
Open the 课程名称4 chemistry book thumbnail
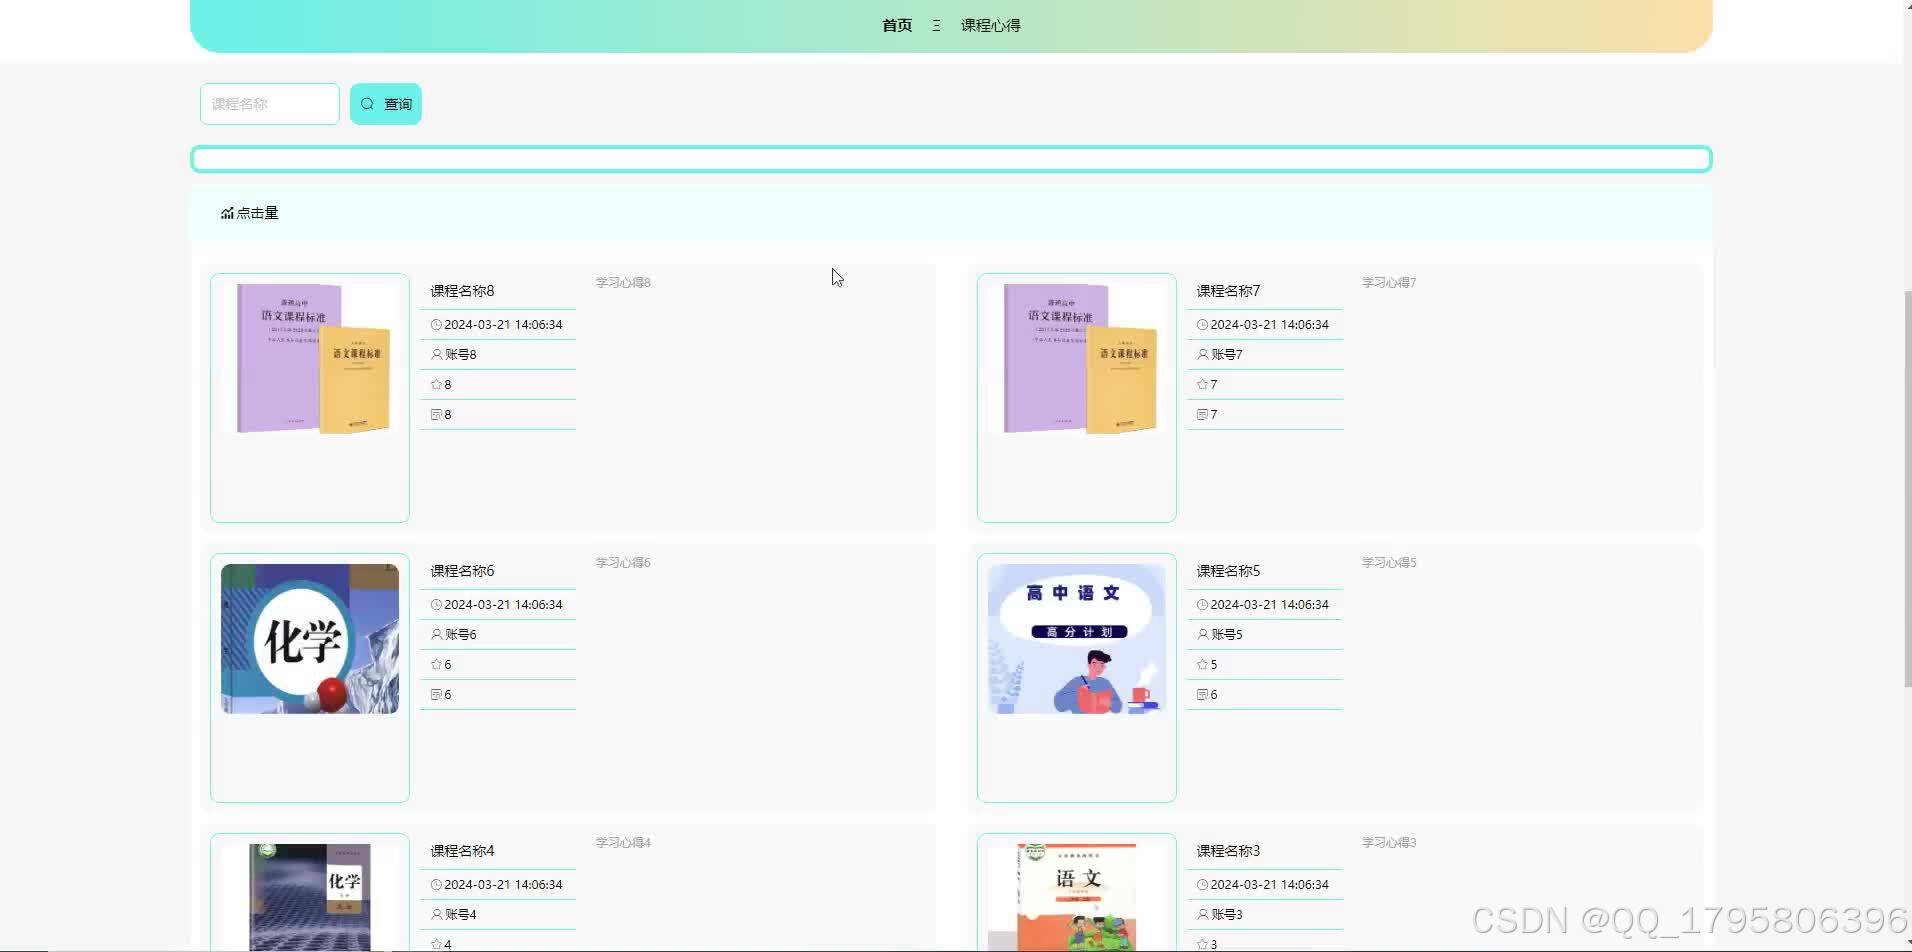click(310, 897)
